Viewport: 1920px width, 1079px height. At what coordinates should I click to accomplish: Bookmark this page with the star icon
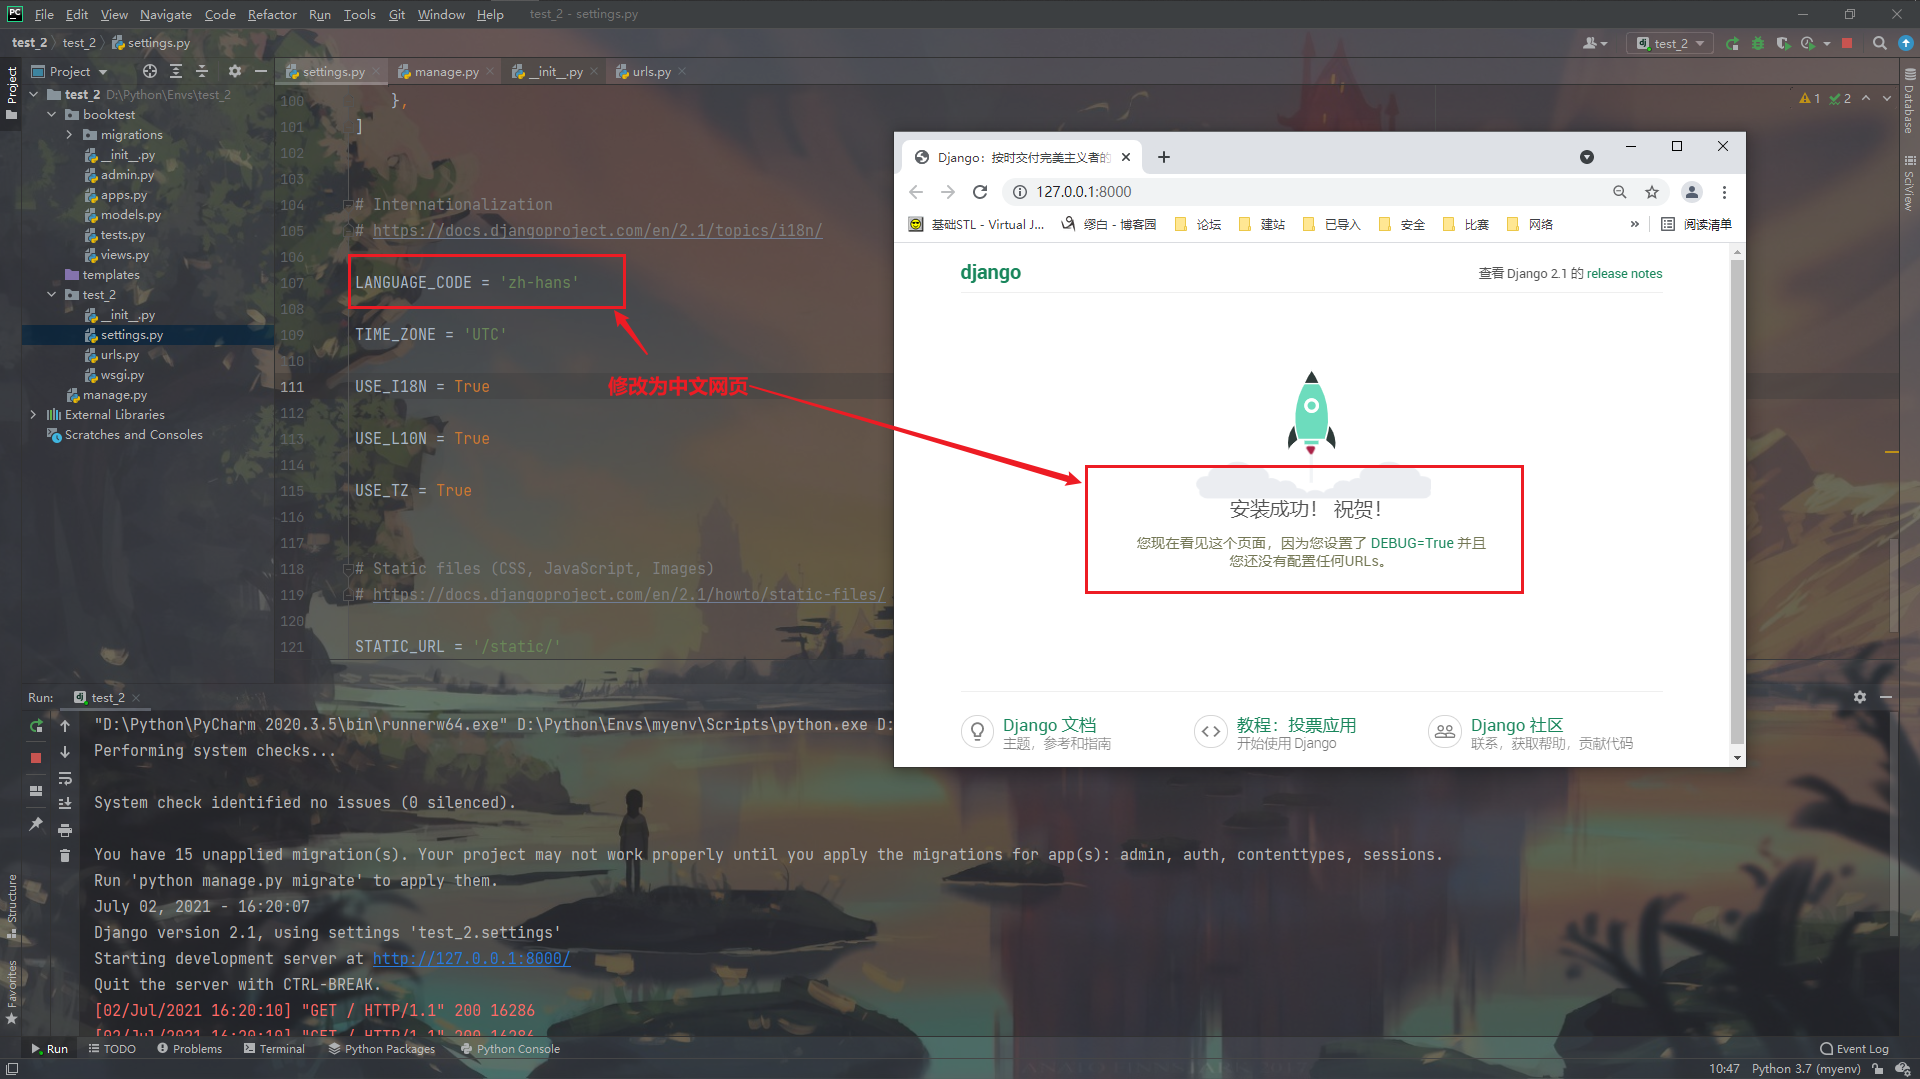[x=1652, y=192]
